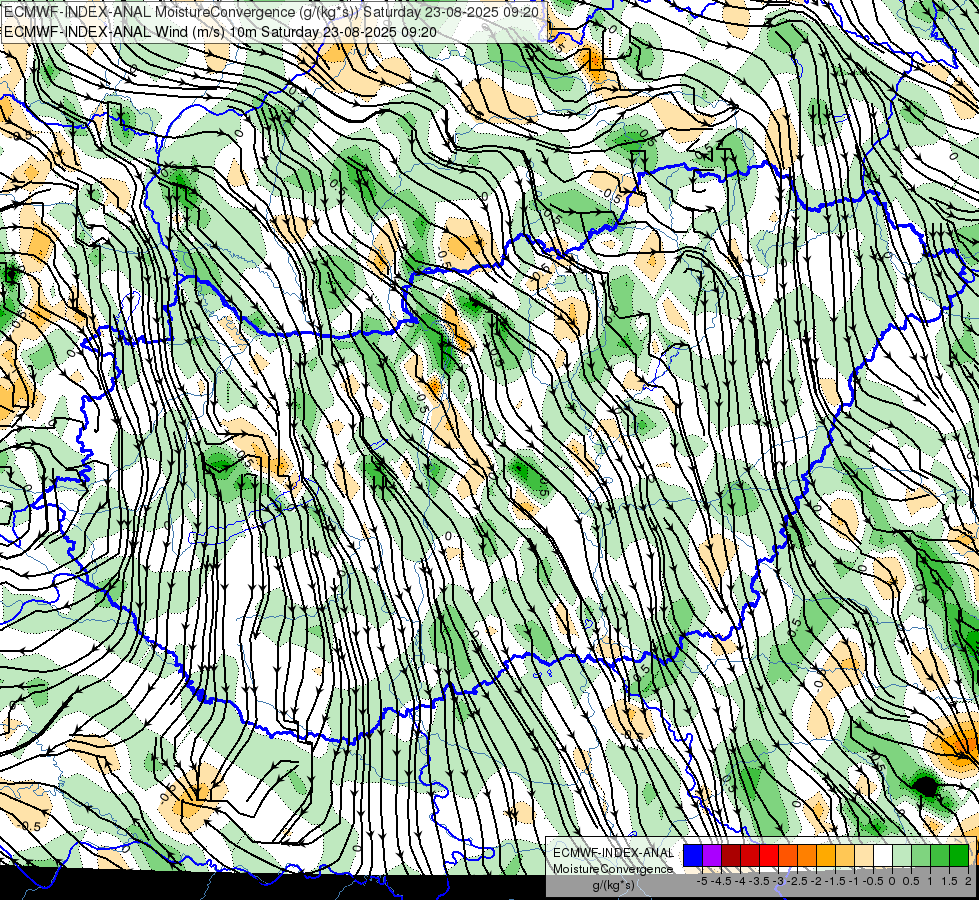Click the legend tick value -1

[x=854, y=881]
